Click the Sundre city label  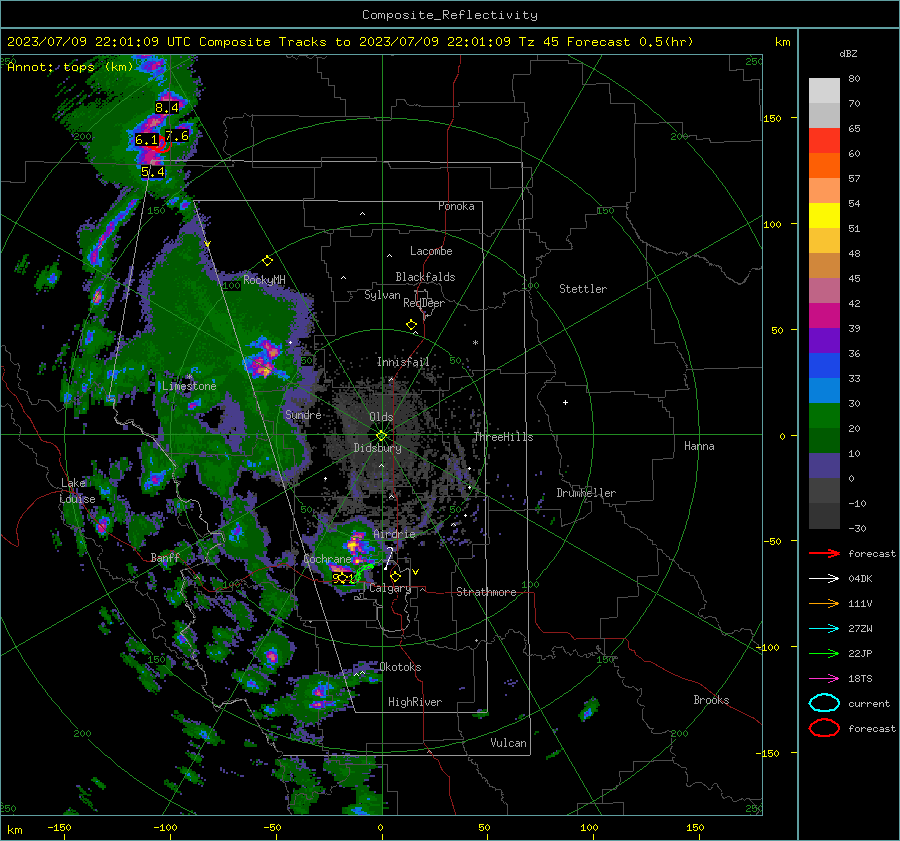303,414
